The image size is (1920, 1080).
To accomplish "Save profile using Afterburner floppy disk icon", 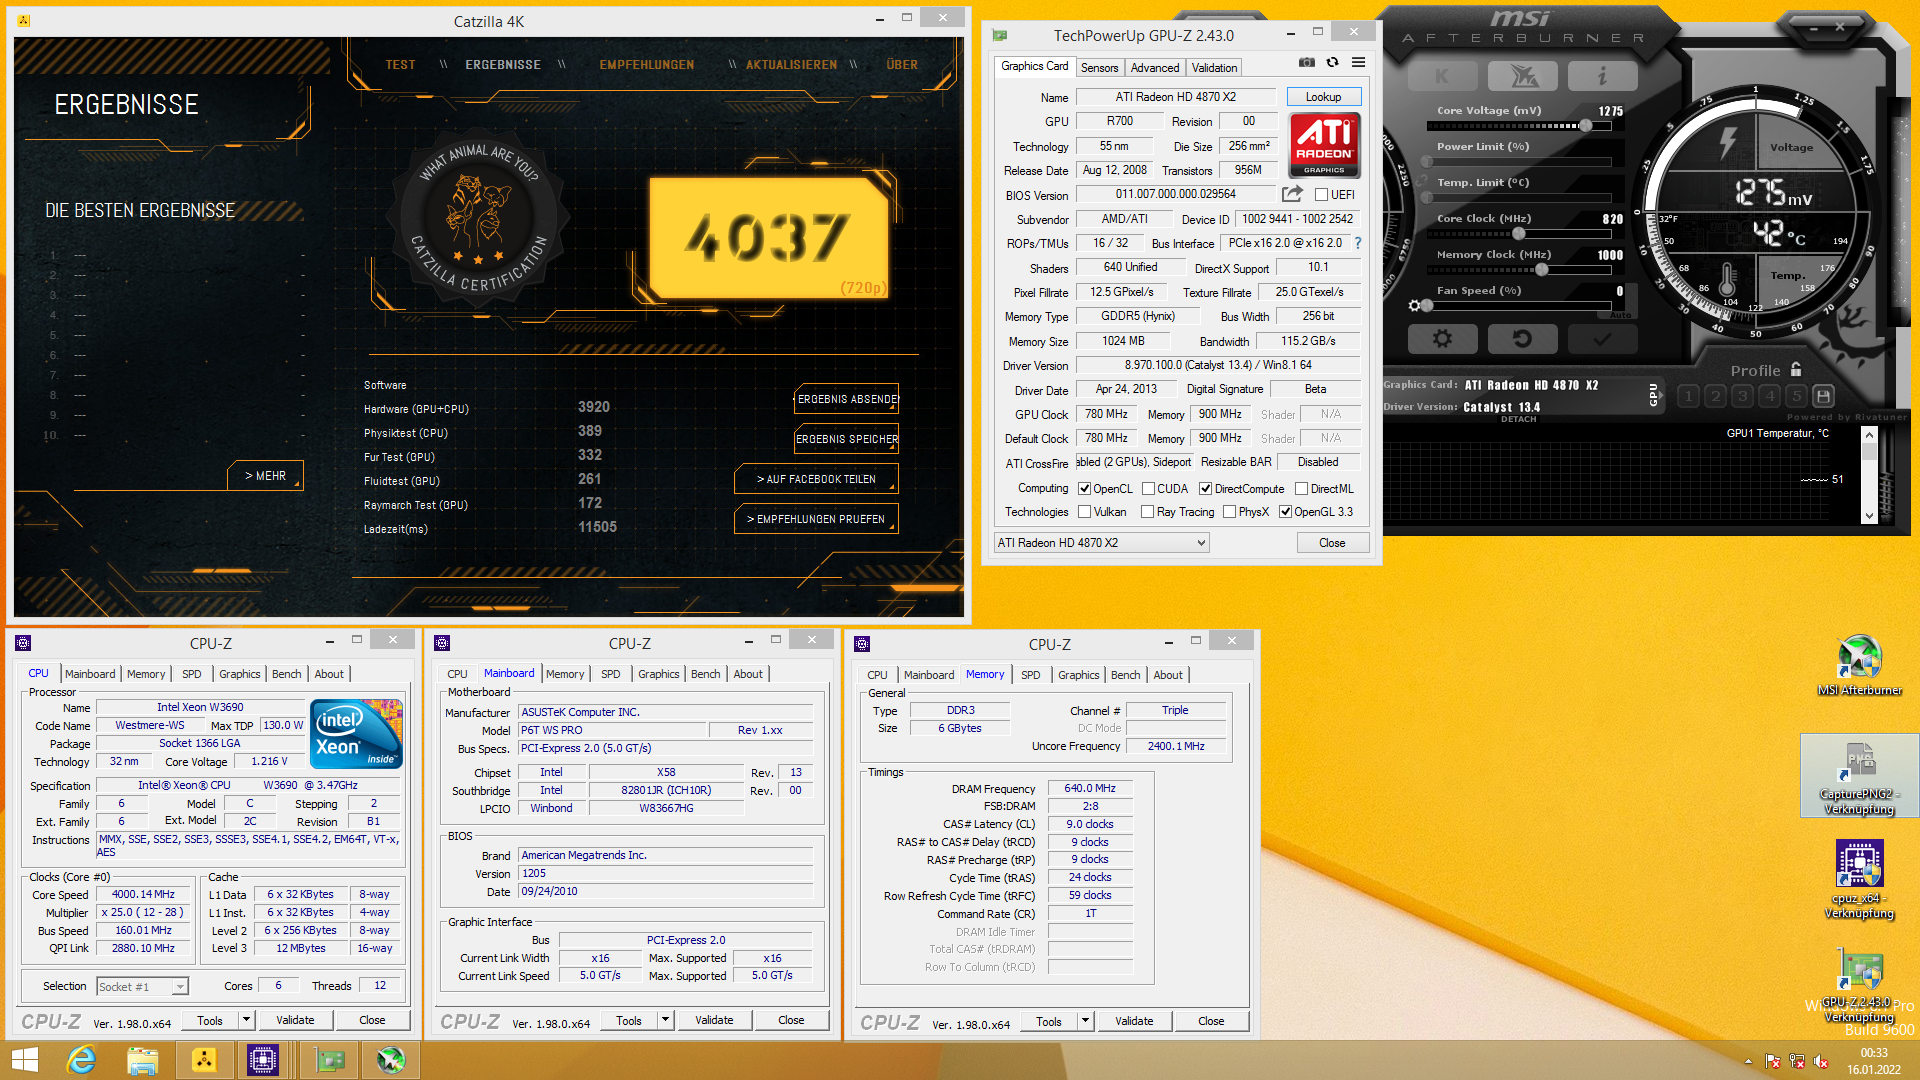I will pyautogui.click(x=1823, y=396).
